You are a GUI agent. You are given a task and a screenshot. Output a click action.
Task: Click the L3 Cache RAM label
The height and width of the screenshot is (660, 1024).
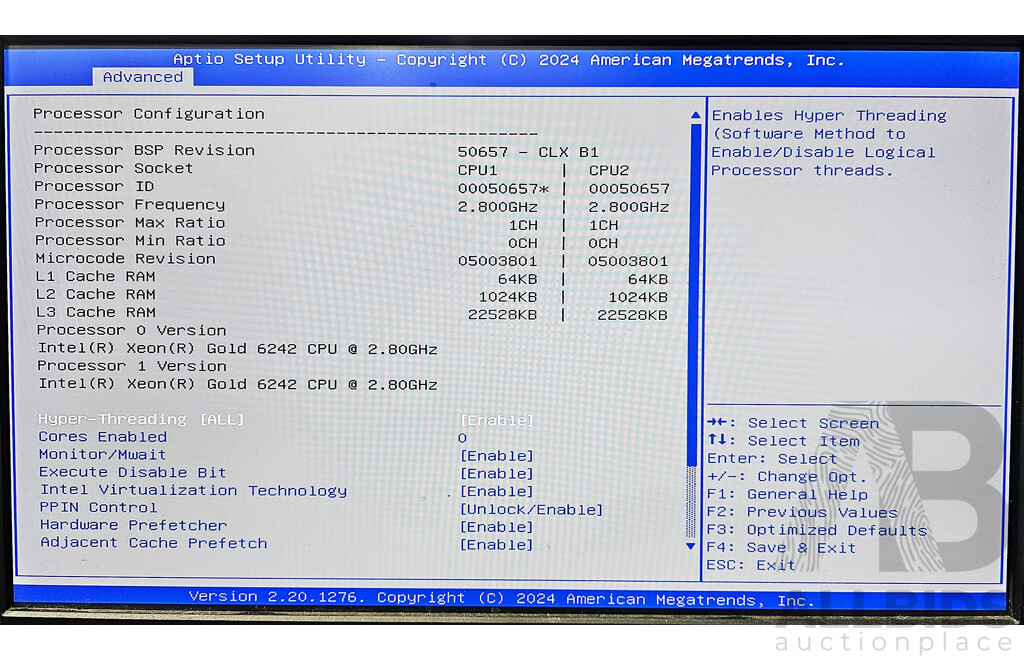(x=95, y=312)
